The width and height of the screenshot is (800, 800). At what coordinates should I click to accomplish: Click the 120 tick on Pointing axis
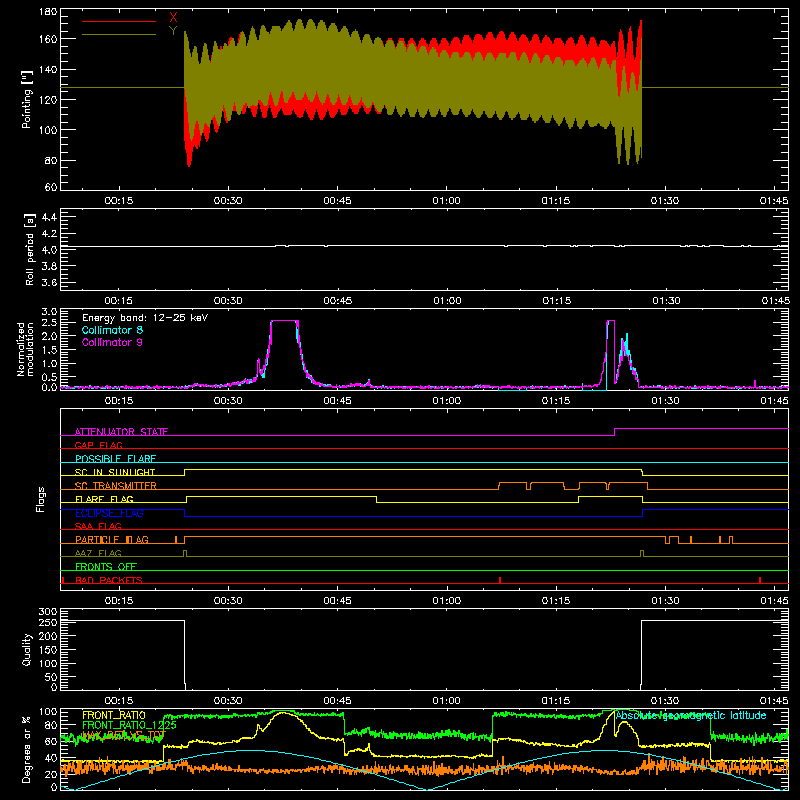point(47,99)
